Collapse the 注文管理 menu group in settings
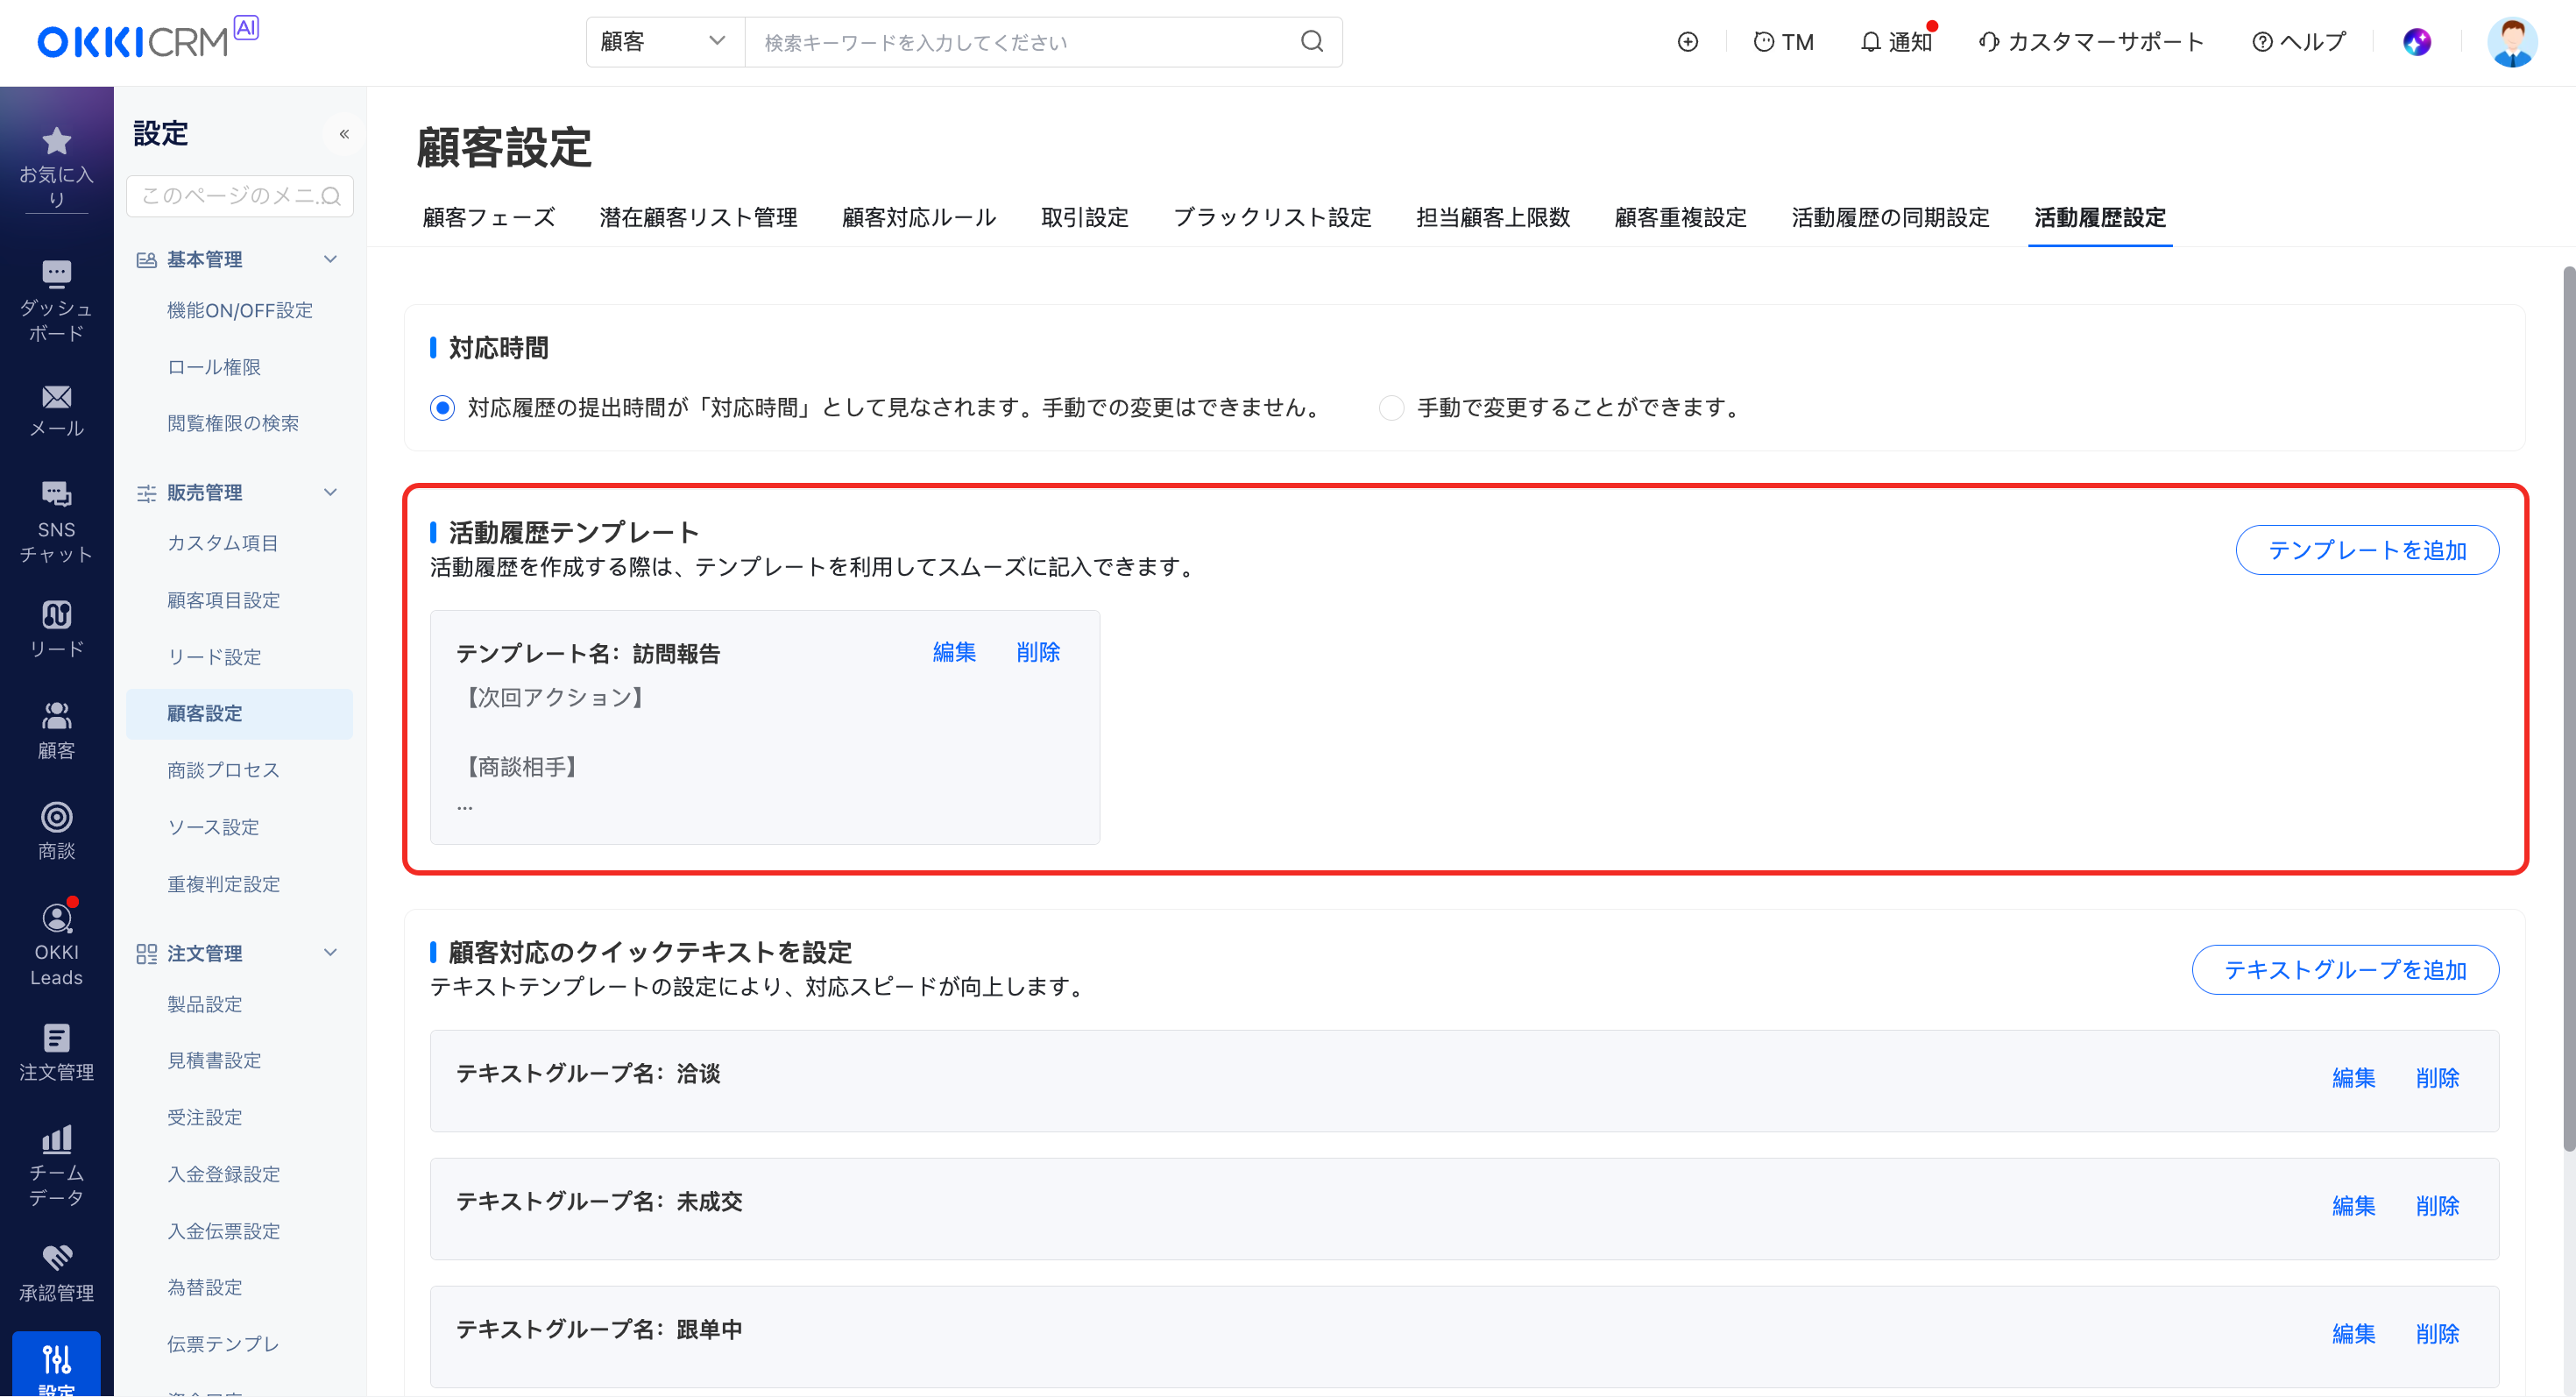 (x=331, y=953)
